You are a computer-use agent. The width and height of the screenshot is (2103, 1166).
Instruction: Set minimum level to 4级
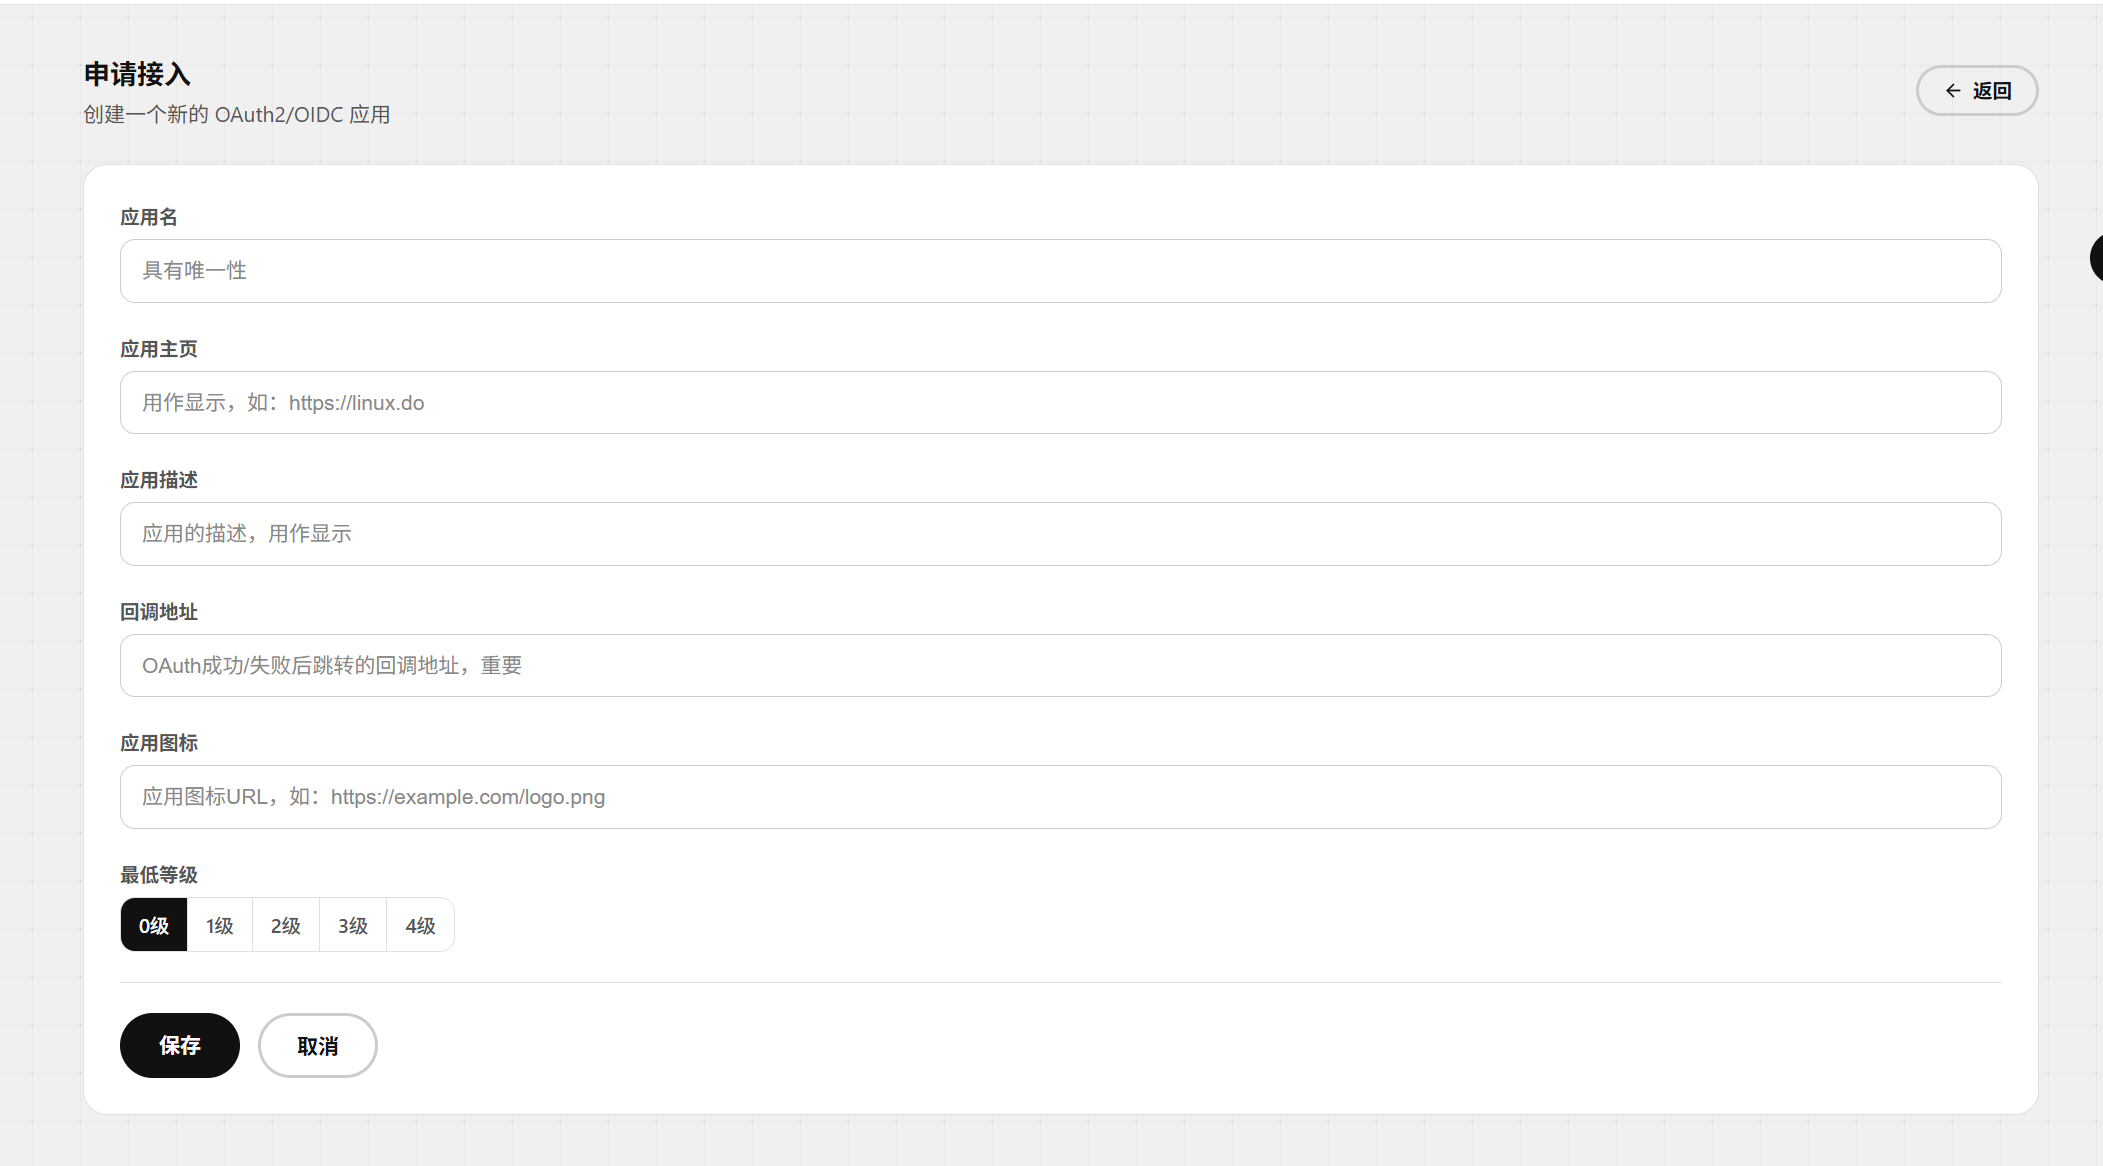tap(420, 925)
